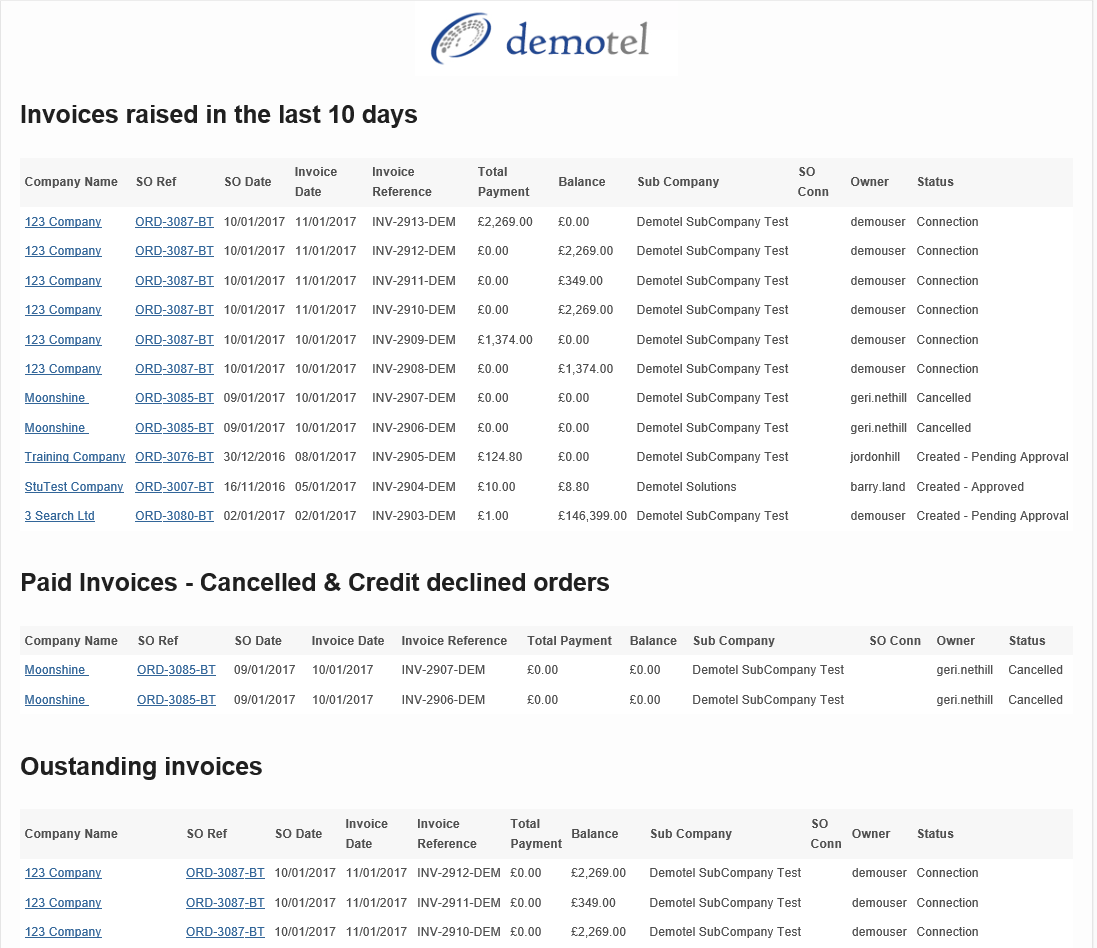The image size is (1097, 948).
Task: Open the ORD-3087-BT link in the INV-2909-DEM row
Action: (x=174, y=340)
